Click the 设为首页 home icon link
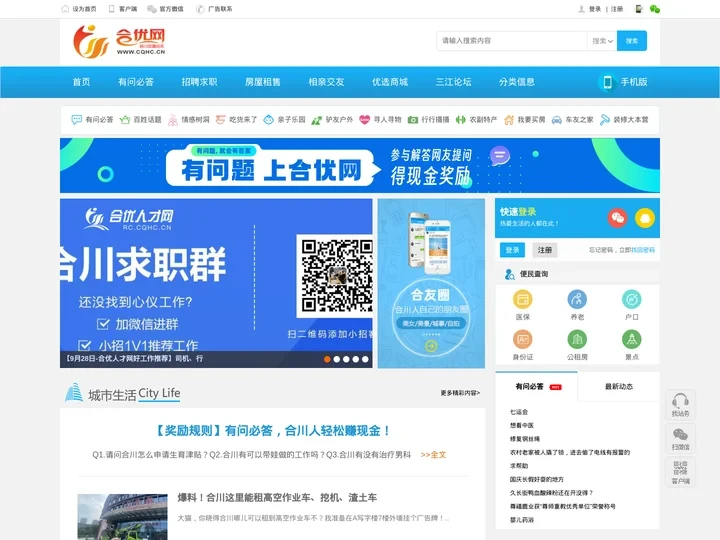The image size is (720, 540). point(79,9)
